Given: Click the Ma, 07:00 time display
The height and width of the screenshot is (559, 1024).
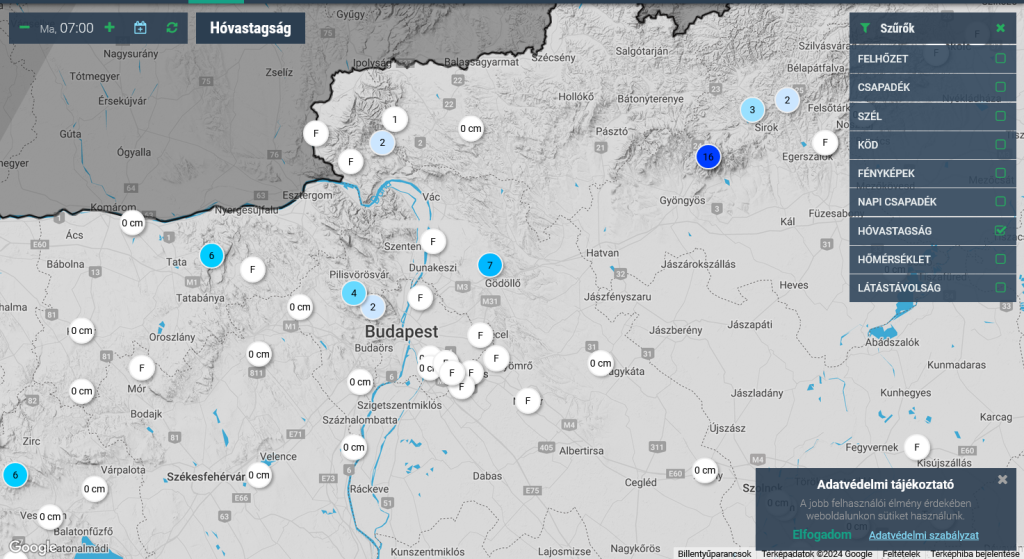Looking at the screenshot, I should (67, 28).
